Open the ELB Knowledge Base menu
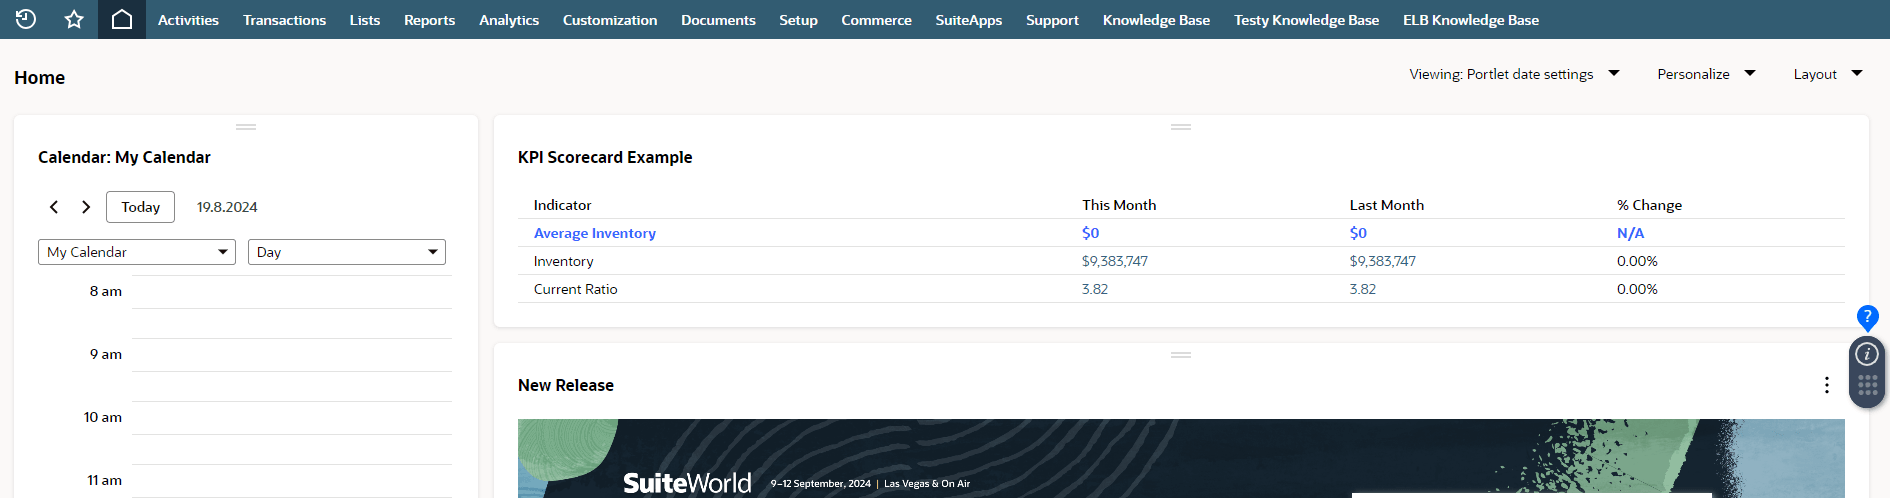1890x498 pixels. [1471, 20]
